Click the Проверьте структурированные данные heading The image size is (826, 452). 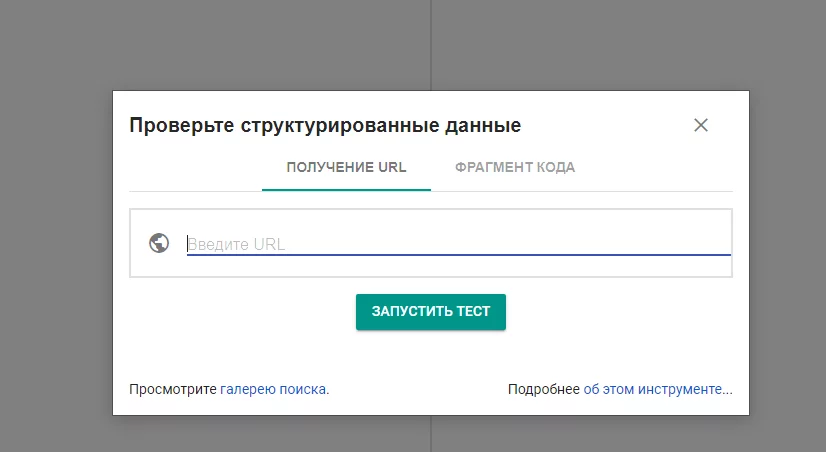tap(325, 125)
